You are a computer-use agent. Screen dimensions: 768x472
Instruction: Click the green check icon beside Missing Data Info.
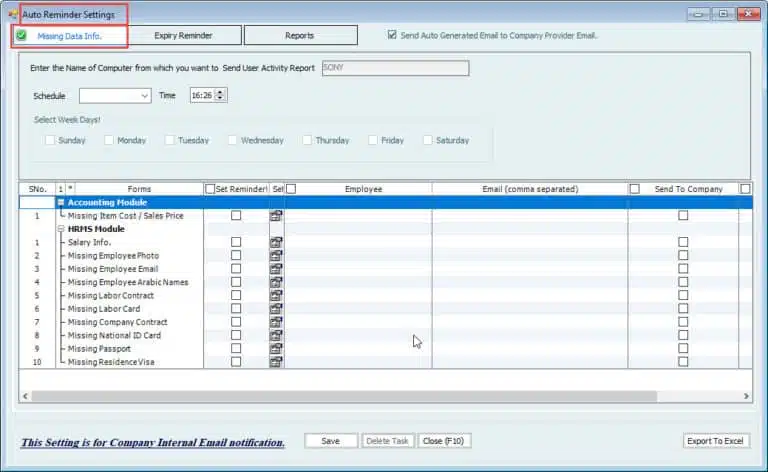(21, 36)
